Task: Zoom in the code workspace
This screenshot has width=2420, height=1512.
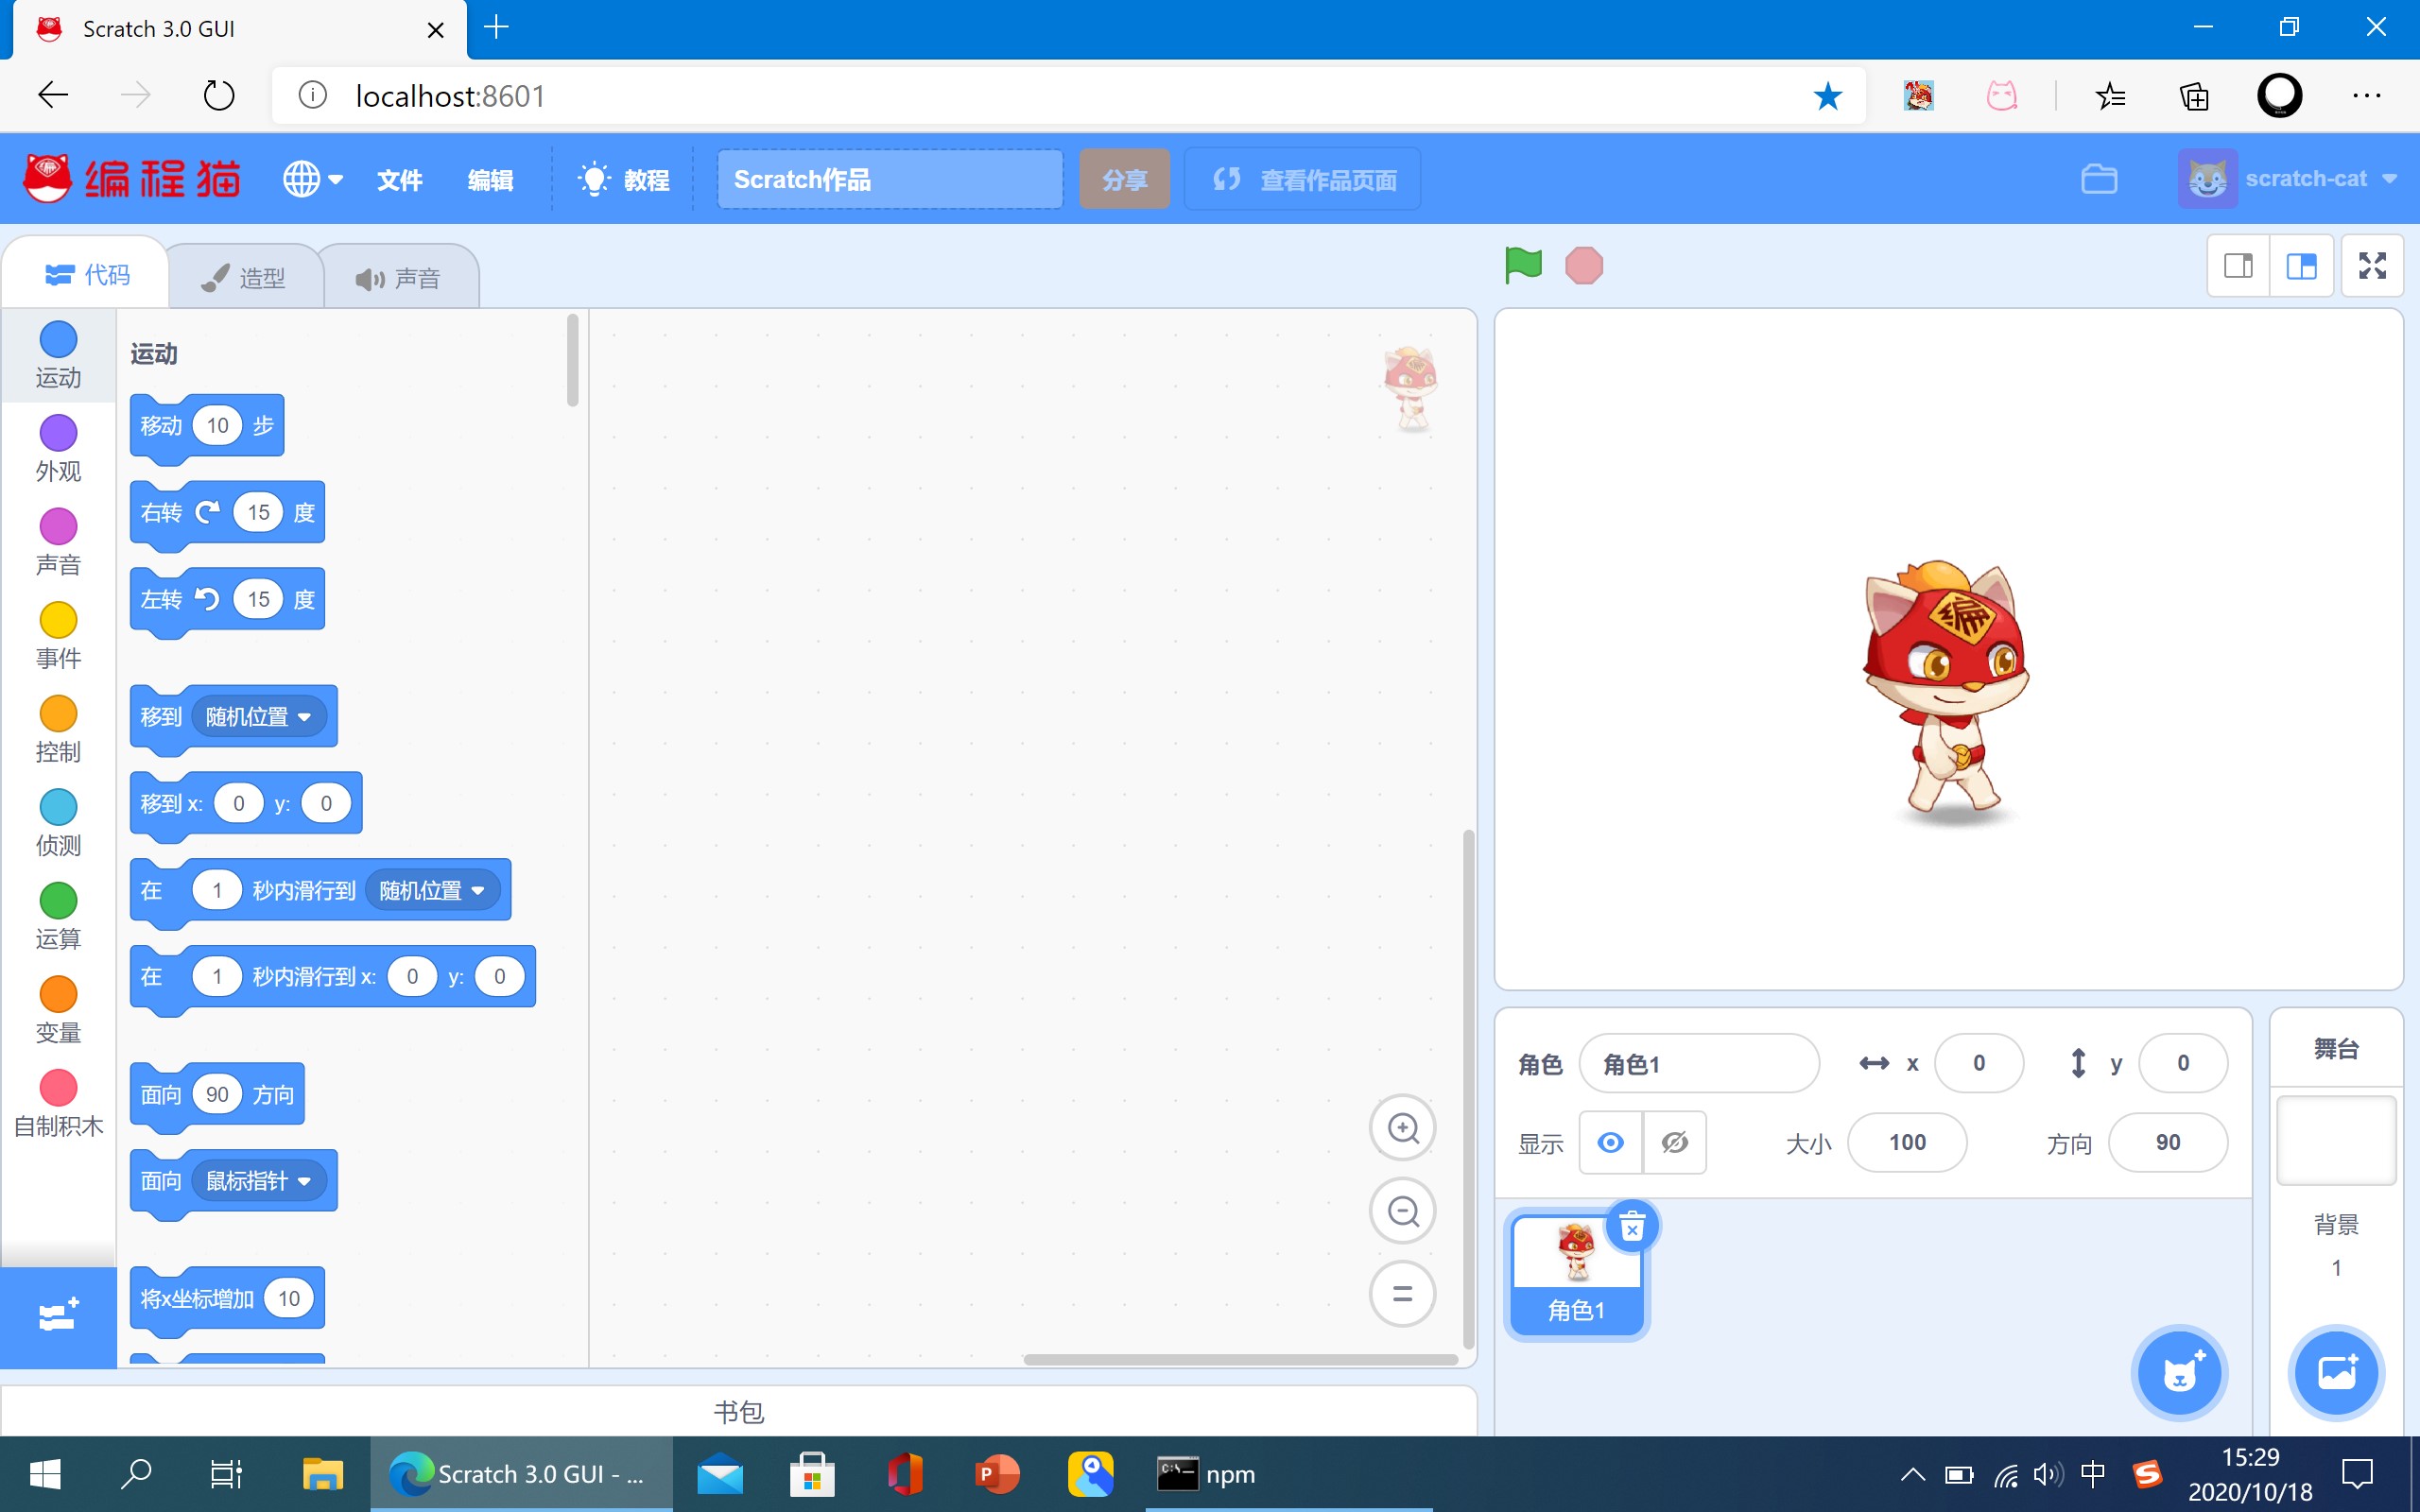Action: click(1403, 1128)
